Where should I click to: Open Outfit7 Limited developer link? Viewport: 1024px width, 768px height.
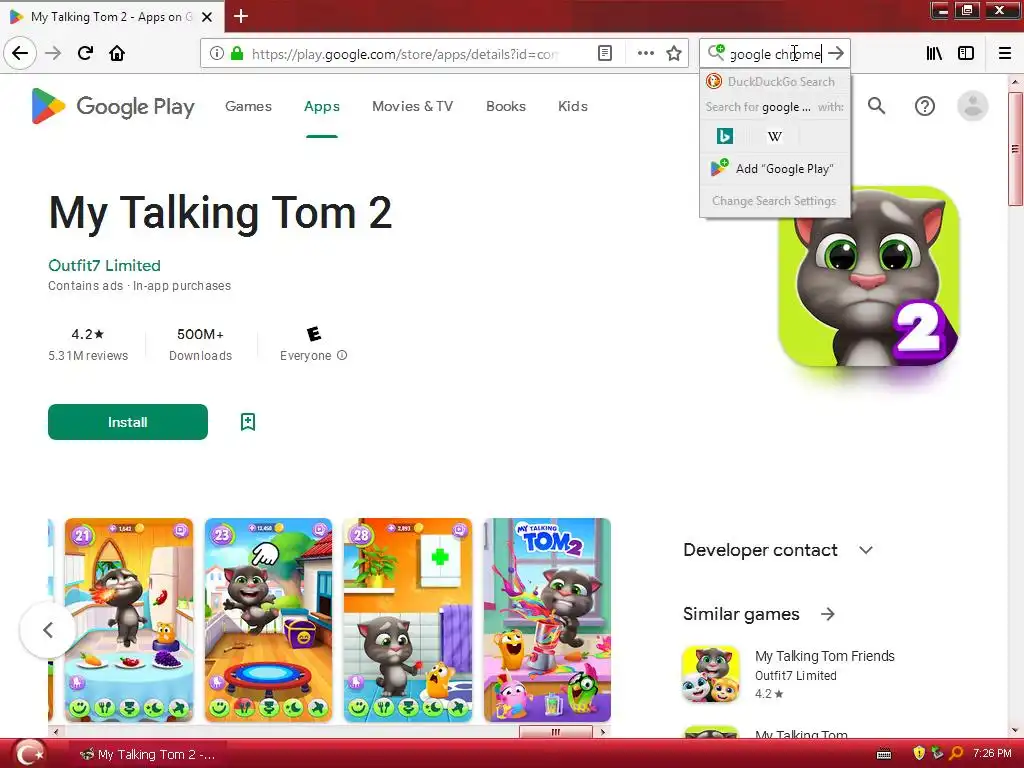coord(104,265)
